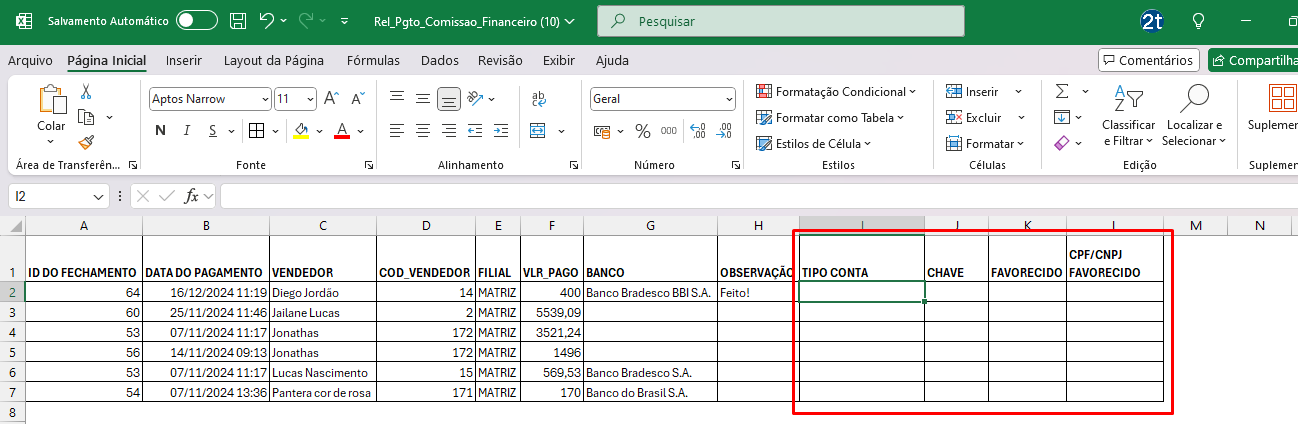The height and width of the screenshot is (424, 1298).
Task: Toggle italic formatting with I button
Action: (186, 131)
